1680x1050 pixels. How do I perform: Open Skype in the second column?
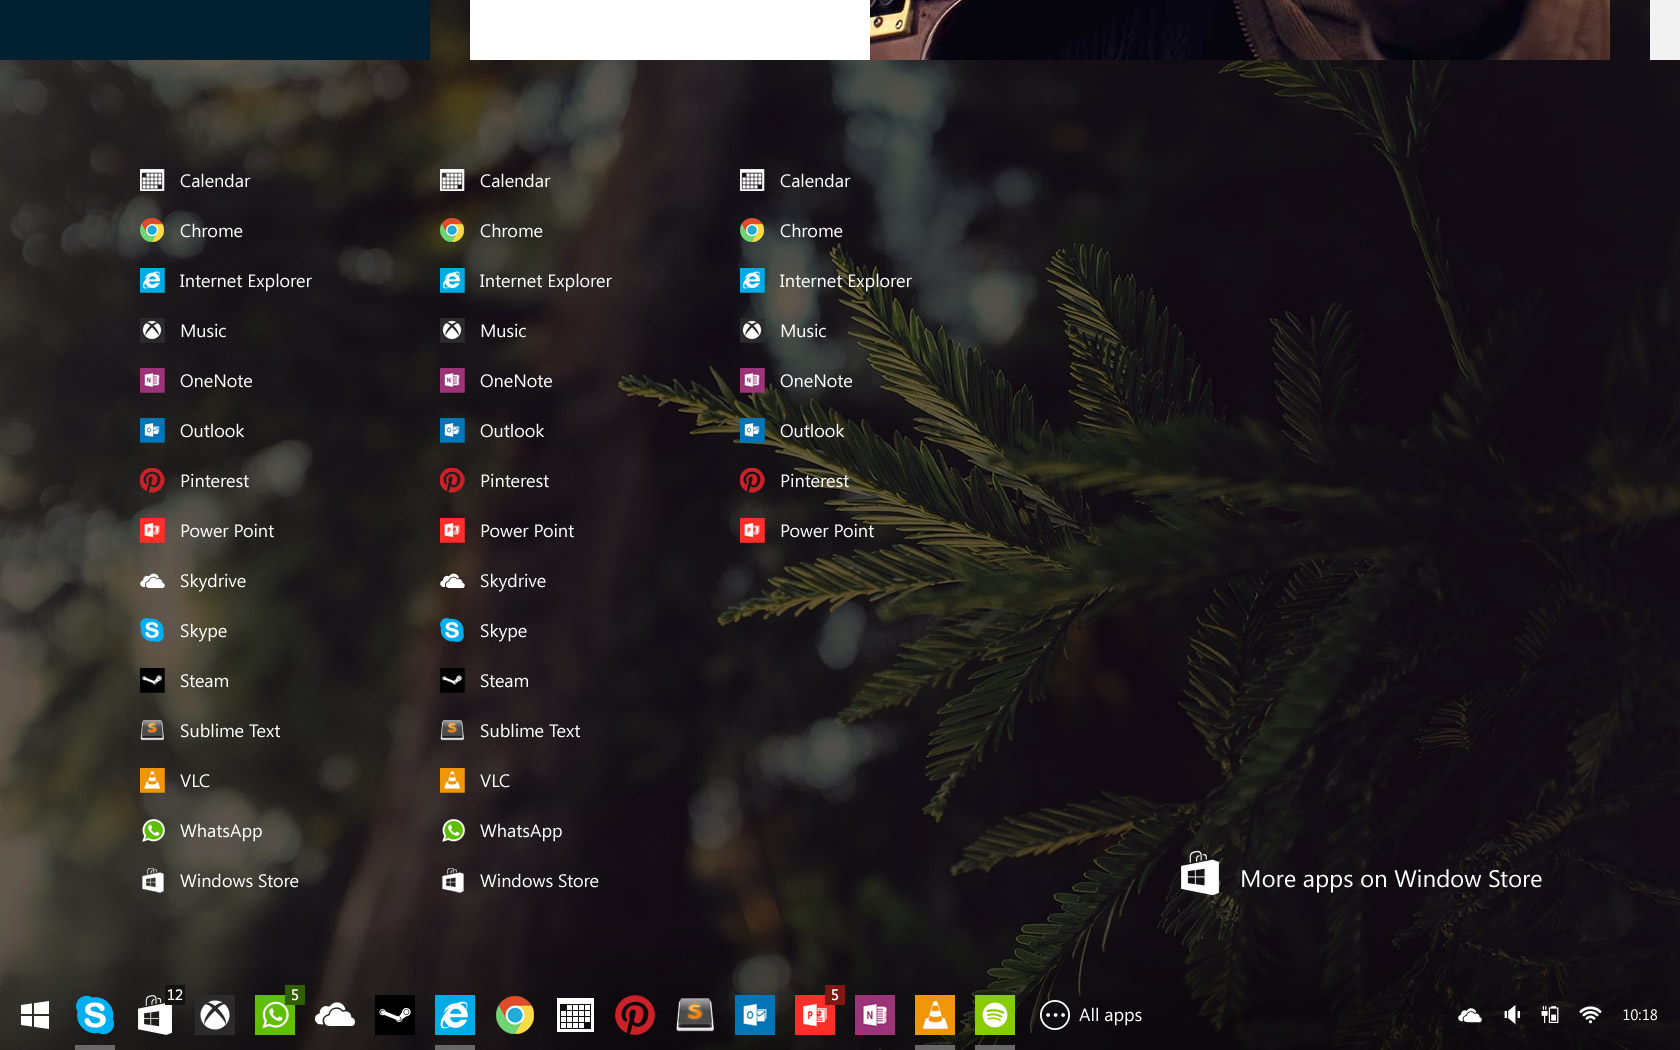click(x=483, y=630)
